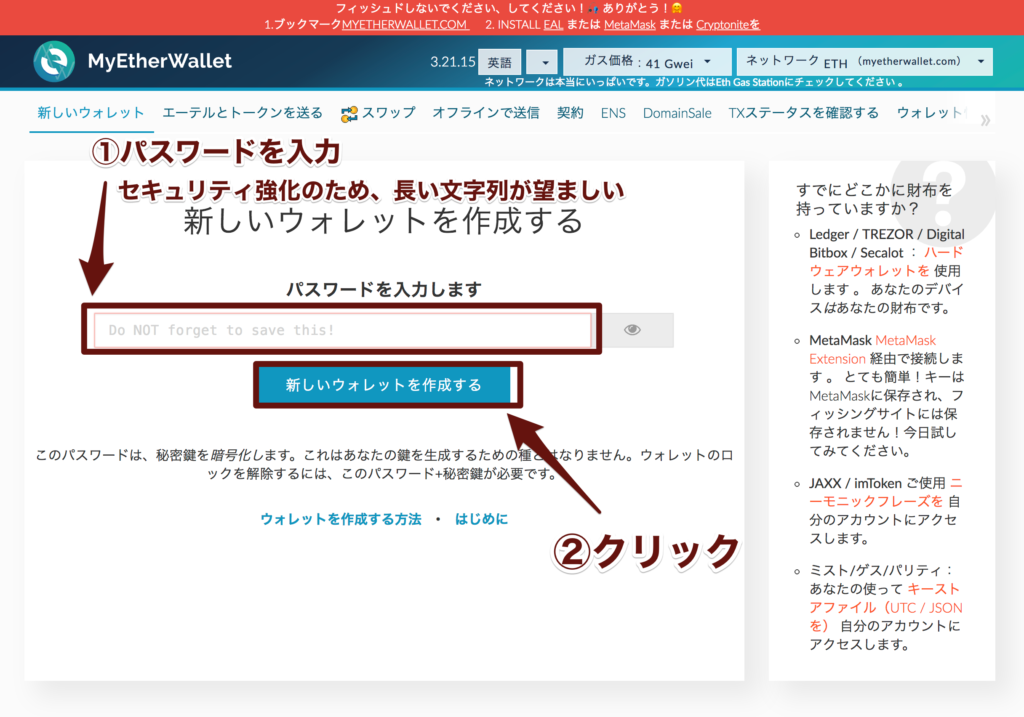The height and width of the screenshot is (717, 1024).
Task: Expand the ガス価格 41 Gwei dropdown
Action: (x=647, y=62)
